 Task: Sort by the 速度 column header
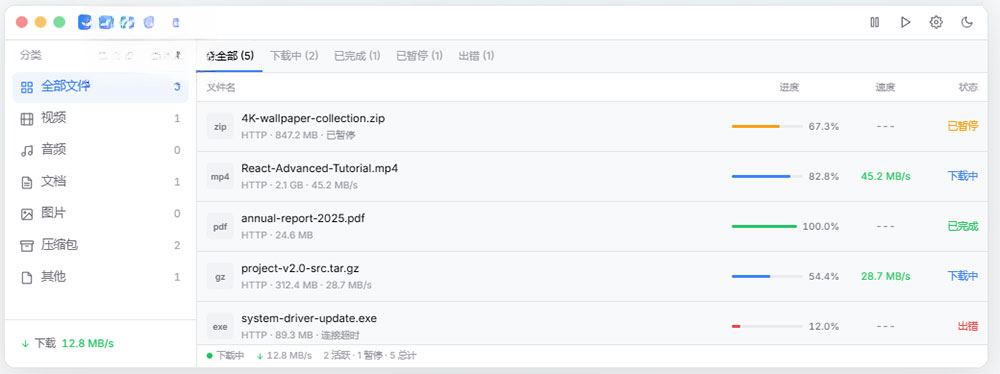885,87
